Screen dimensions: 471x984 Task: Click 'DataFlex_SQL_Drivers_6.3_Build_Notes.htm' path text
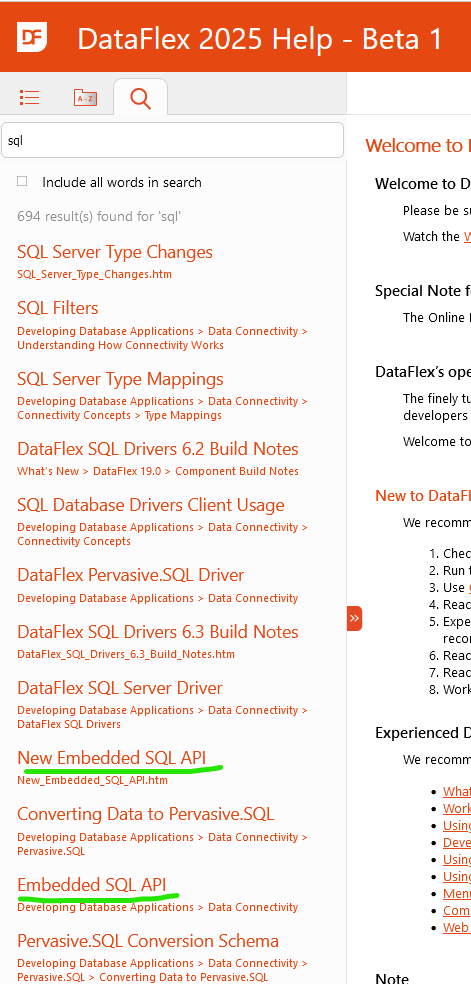tap(126, 654)
